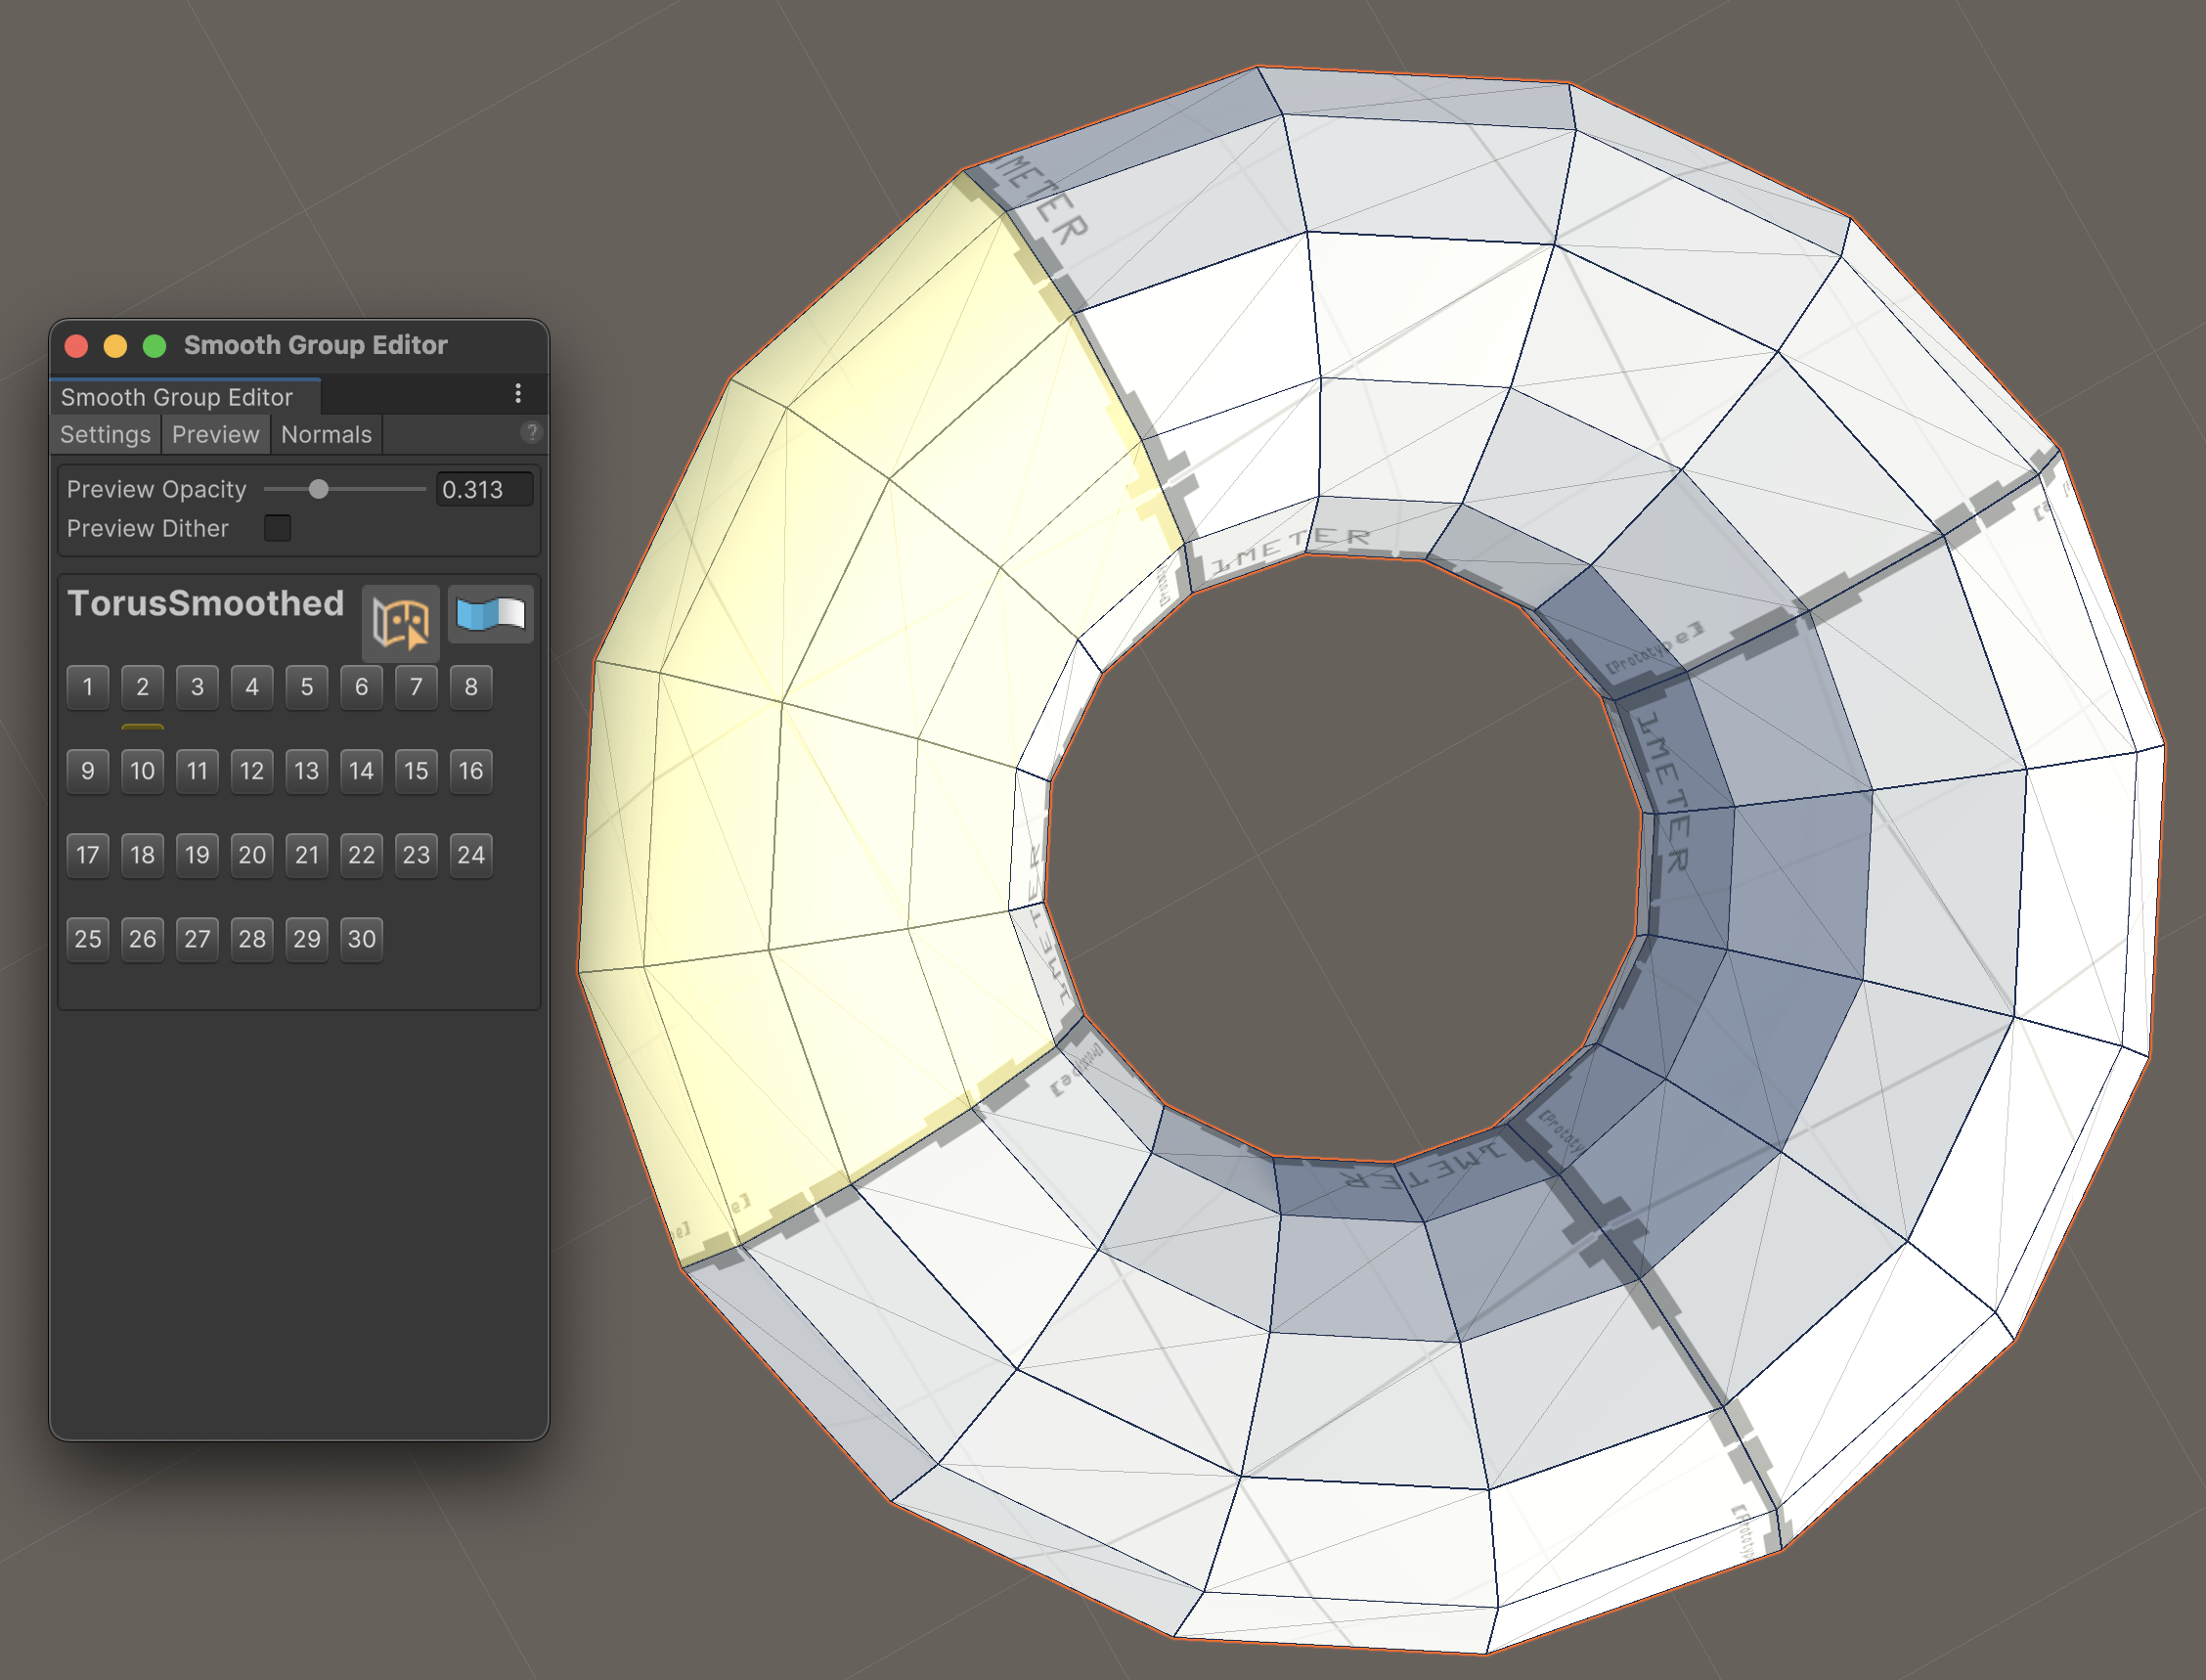
Task: Click the blue UV flag icon
Action: 490,614
